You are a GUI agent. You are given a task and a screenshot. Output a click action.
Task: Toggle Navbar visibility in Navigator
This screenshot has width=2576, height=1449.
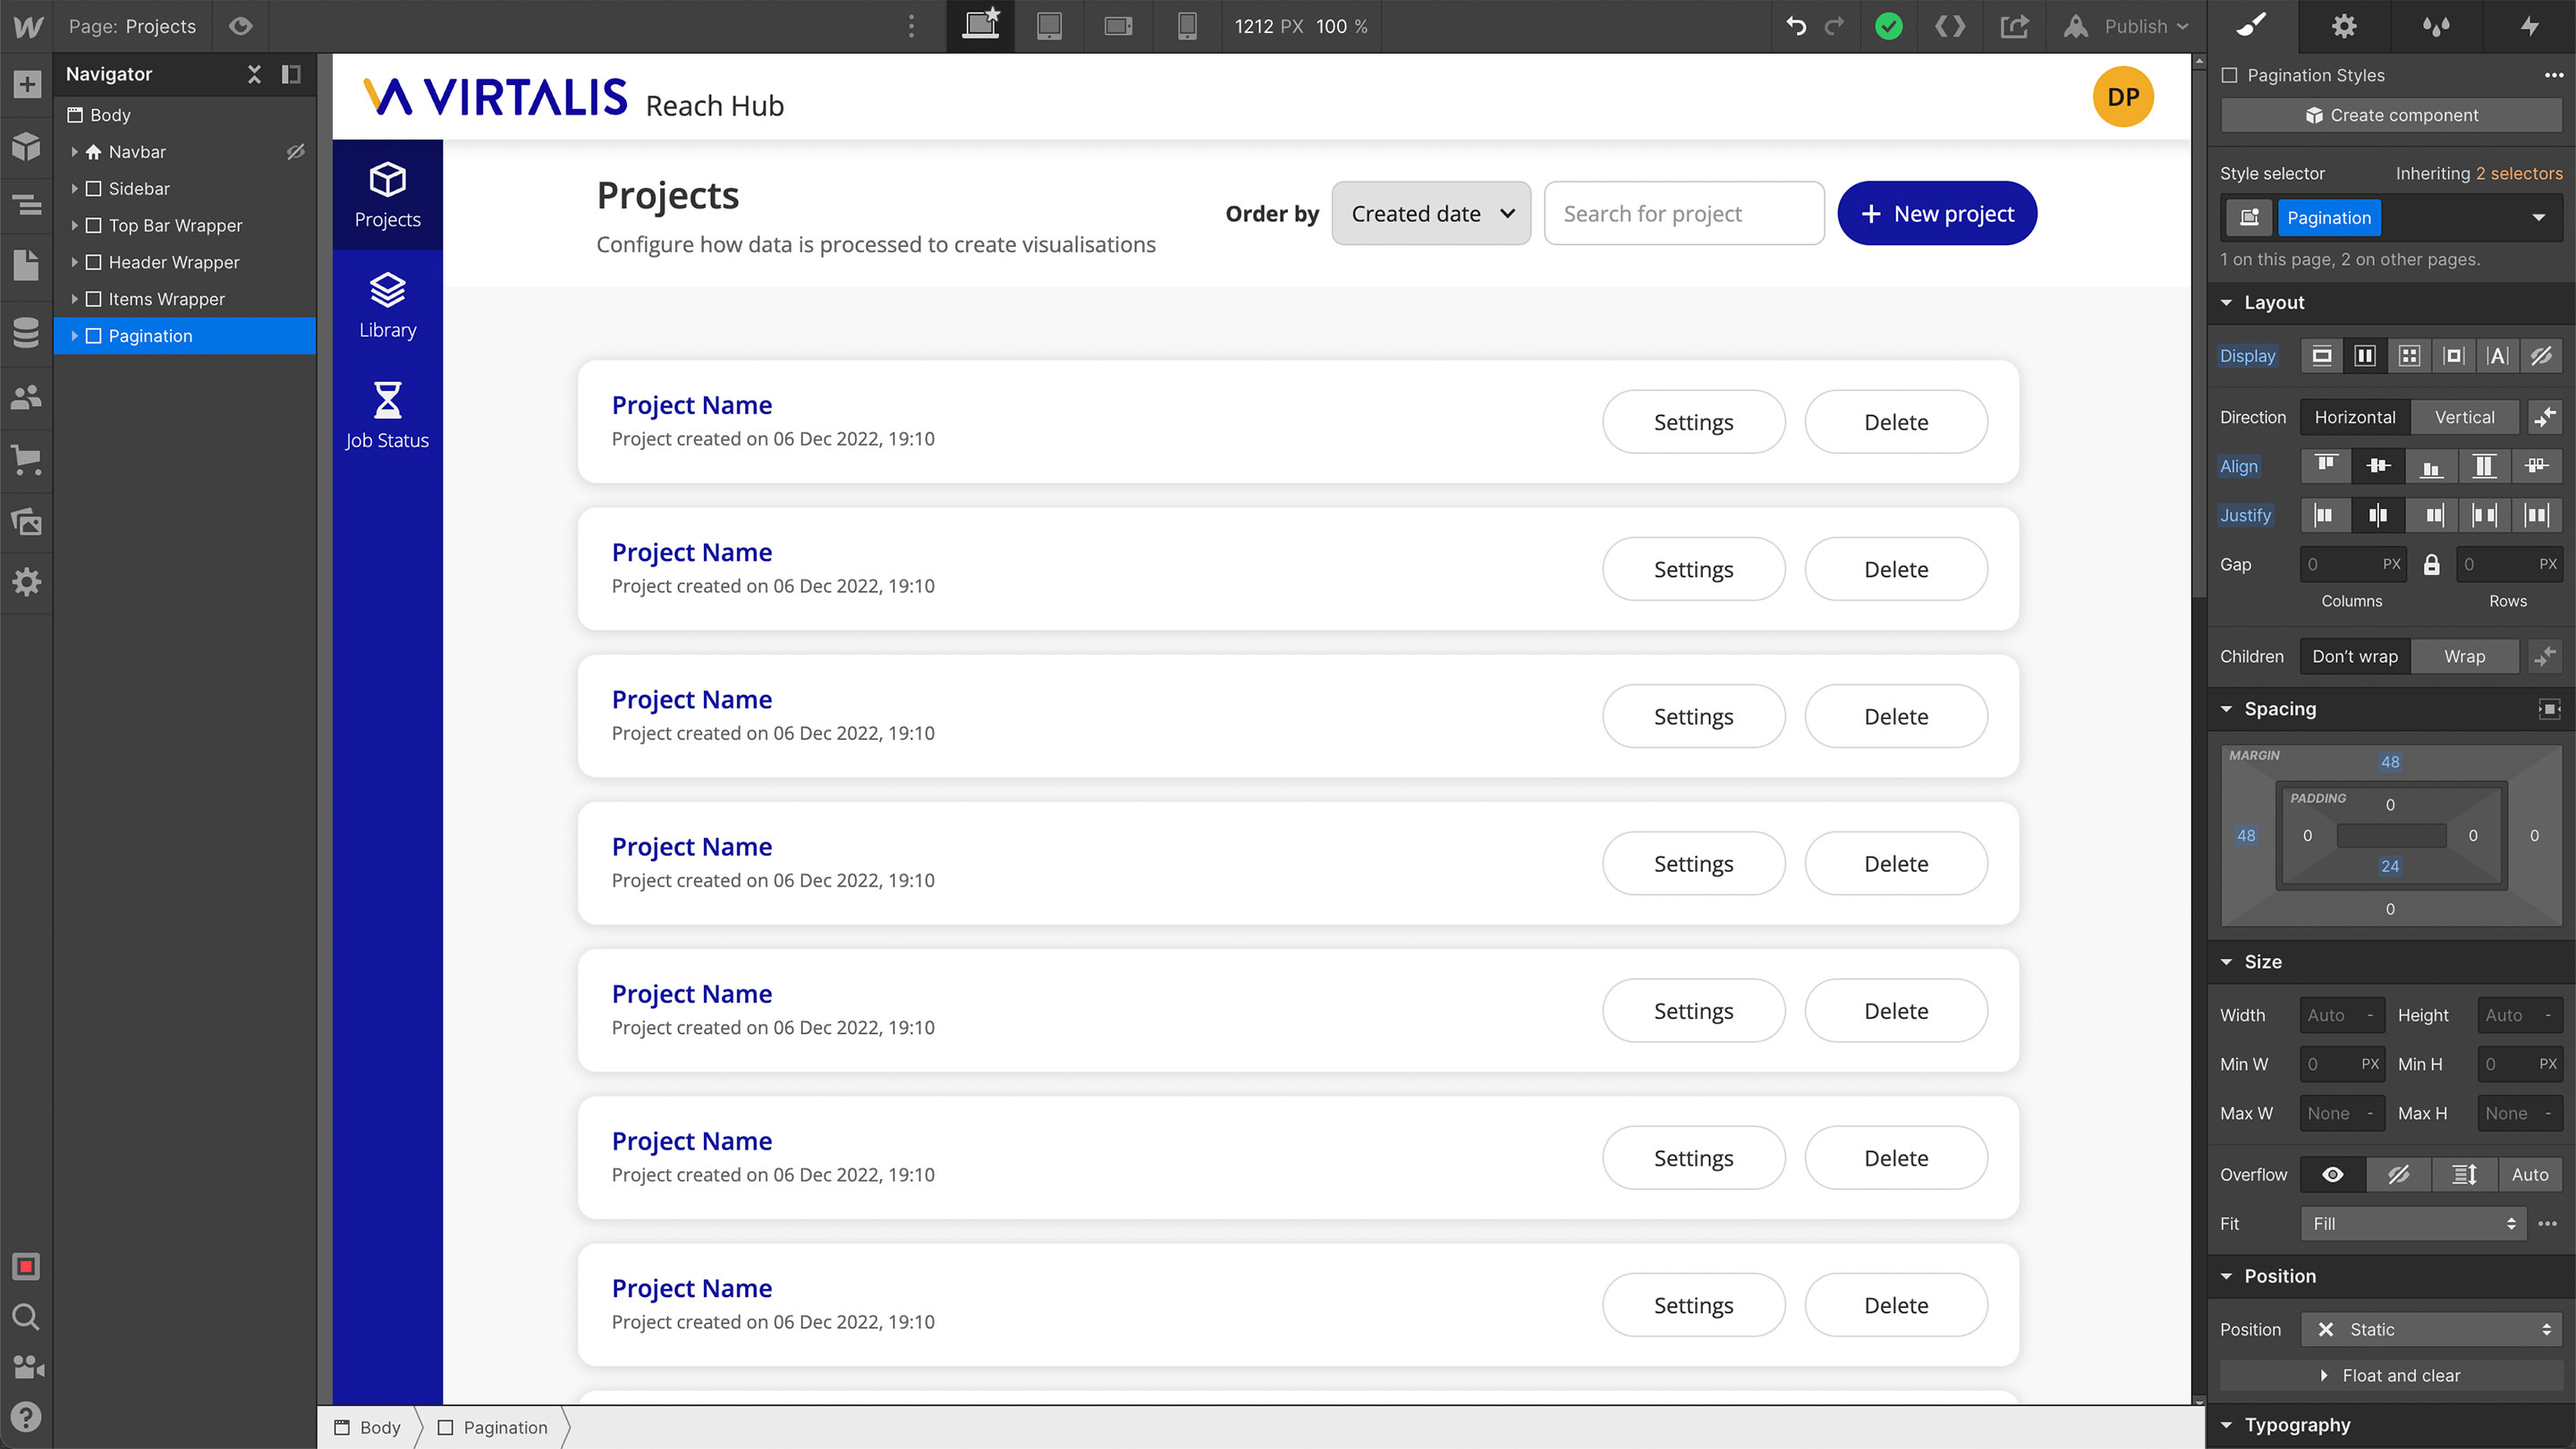[295, 152]
